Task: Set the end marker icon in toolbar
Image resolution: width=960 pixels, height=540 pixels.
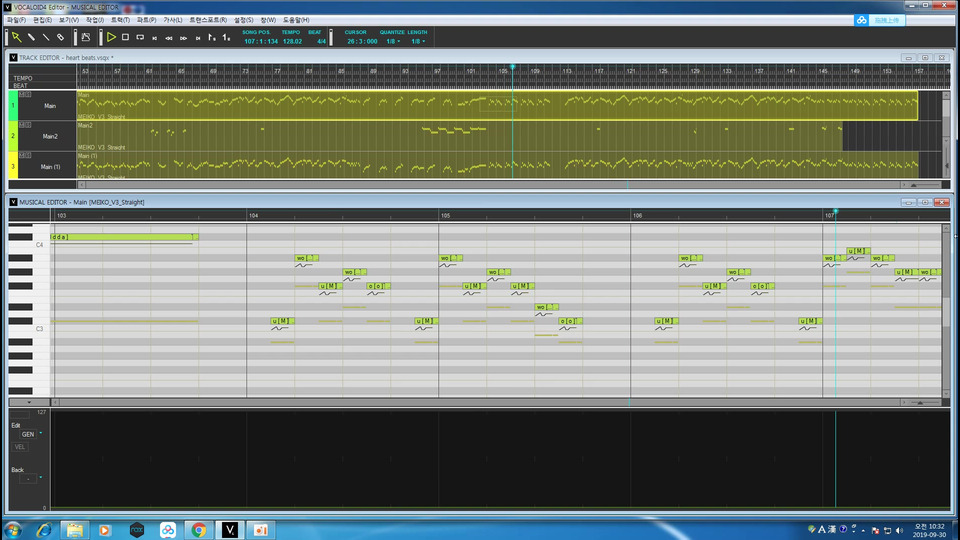Action: [227, 38]
